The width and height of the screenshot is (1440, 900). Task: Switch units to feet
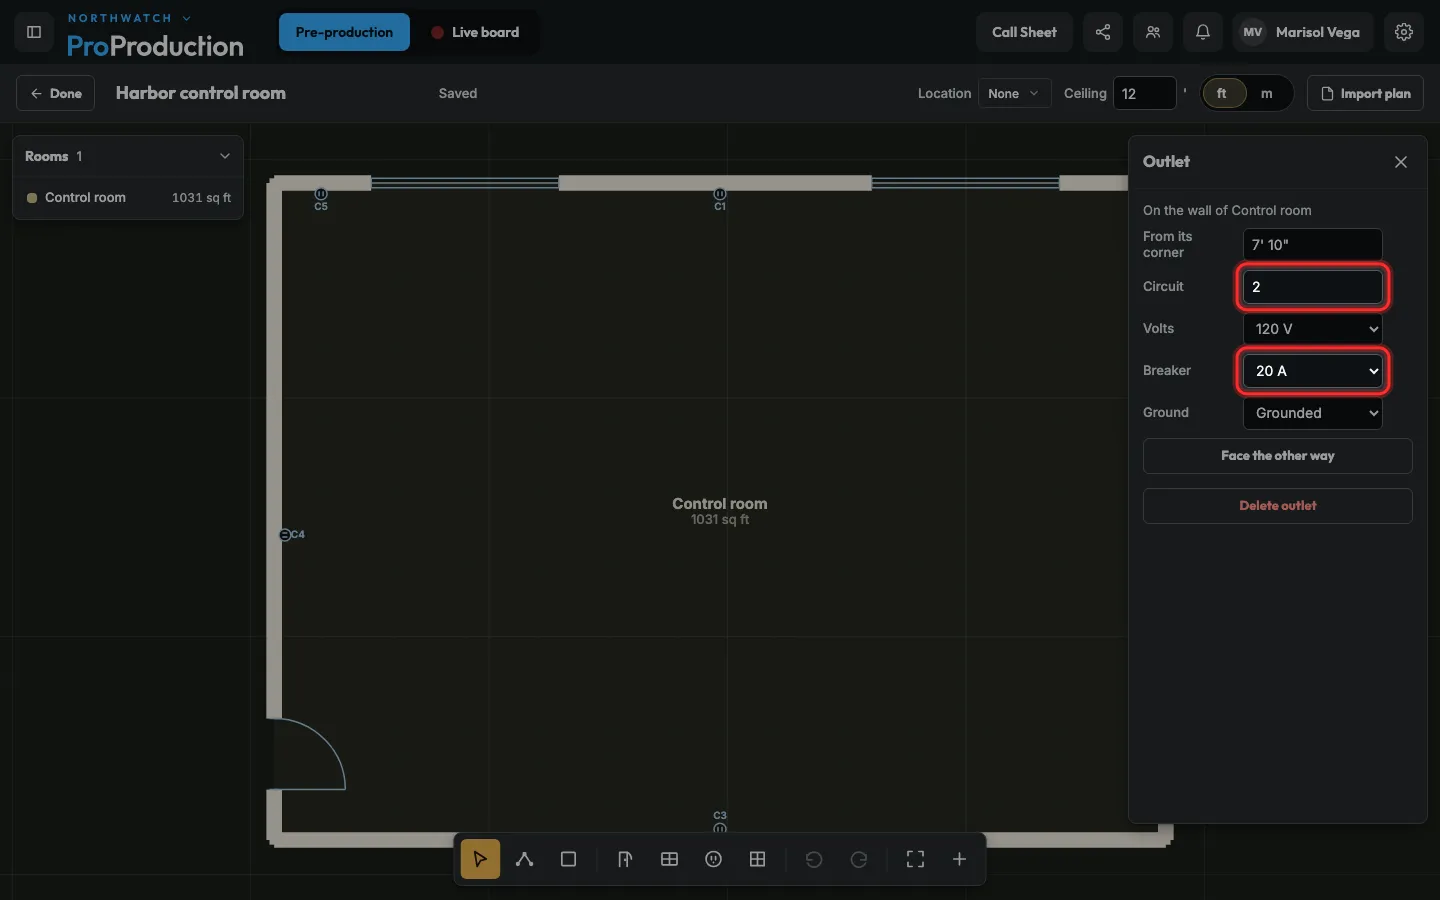click(x=1222, y=93)
